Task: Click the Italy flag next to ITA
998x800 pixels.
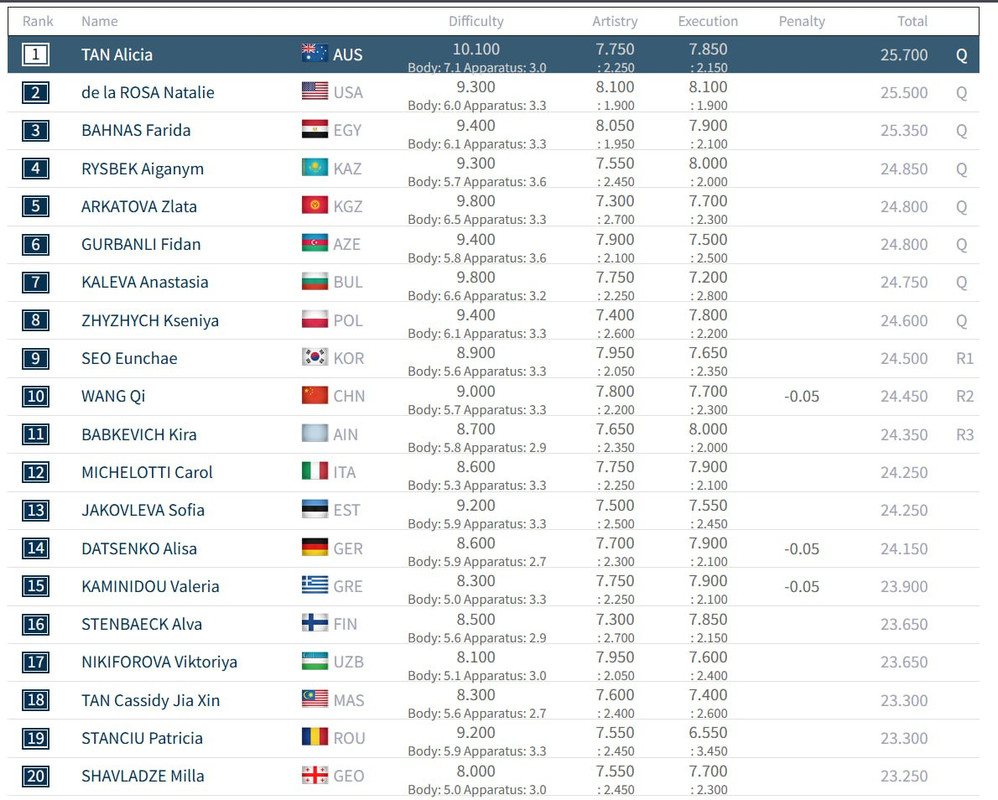Action: pos(314,471)
